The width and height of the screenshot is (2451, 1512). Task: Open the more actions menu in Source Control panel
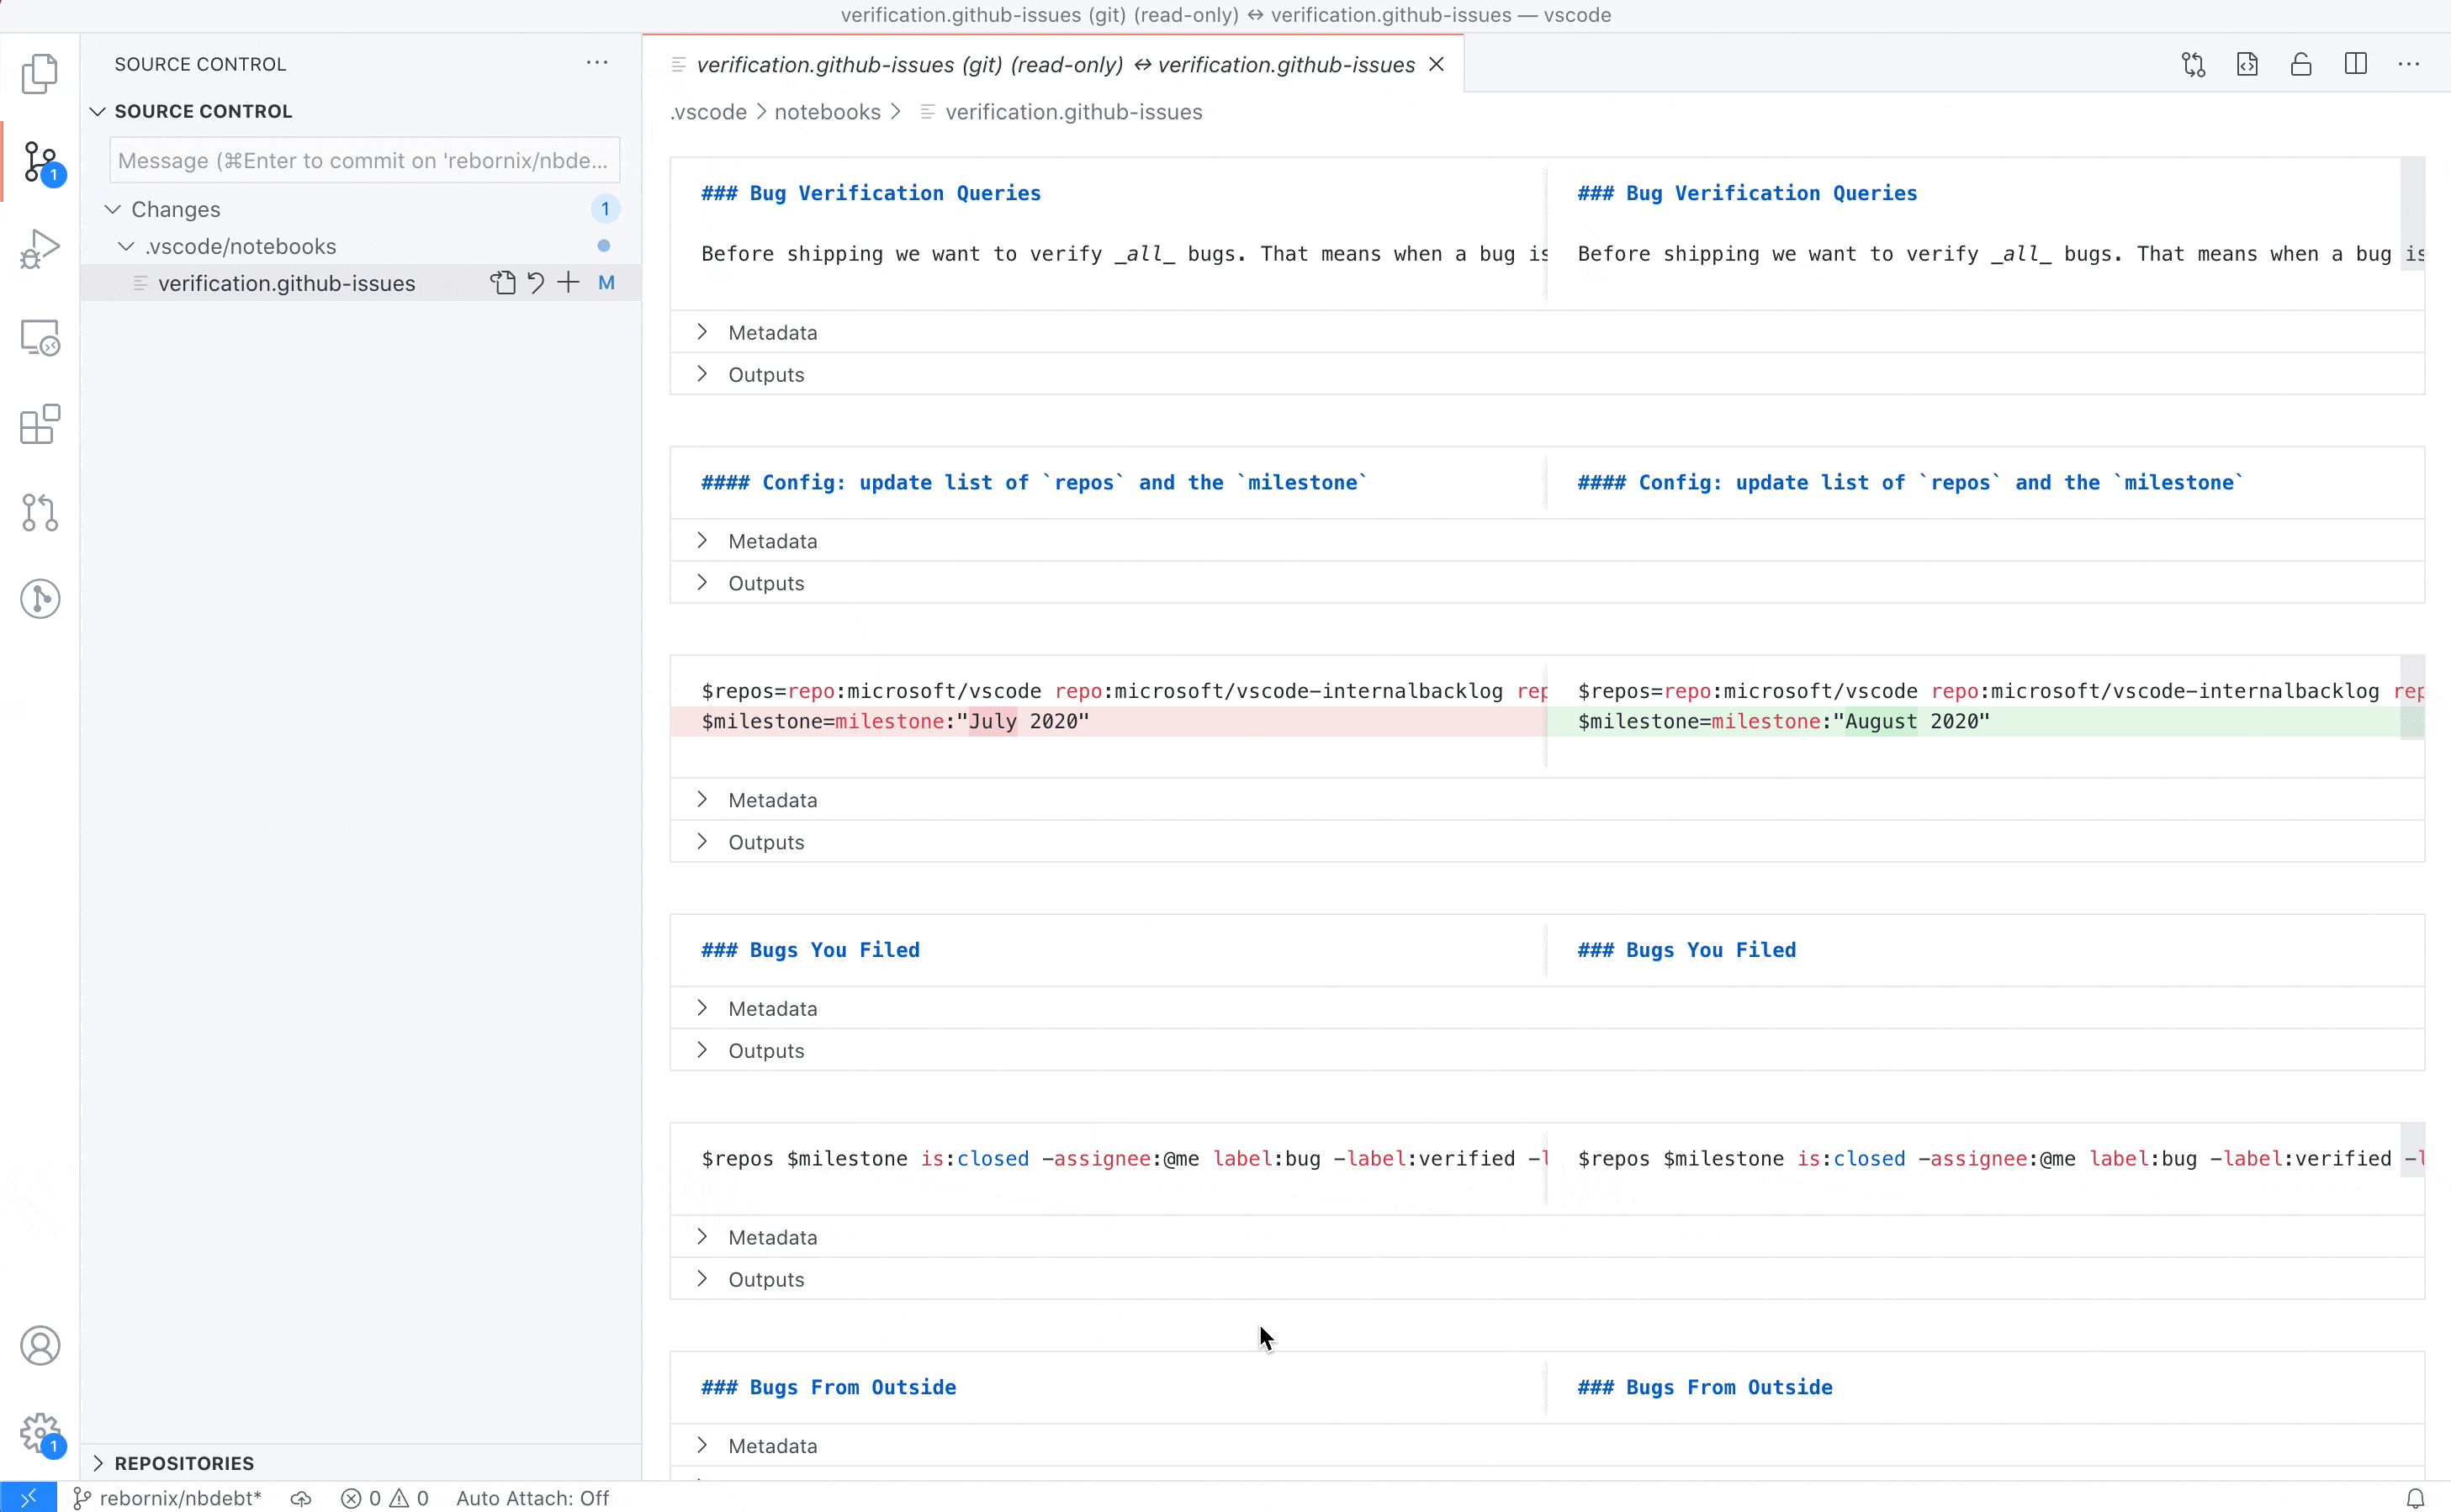(596, 63)
